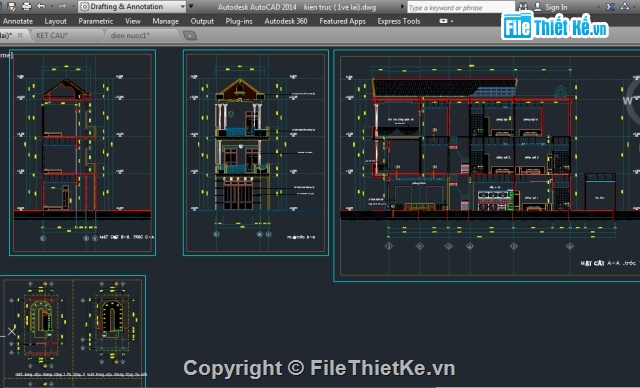Open the Drafting & Annotation workspace dropdown
This screenshot has width=640, height=388.
[x=133, y=7]
